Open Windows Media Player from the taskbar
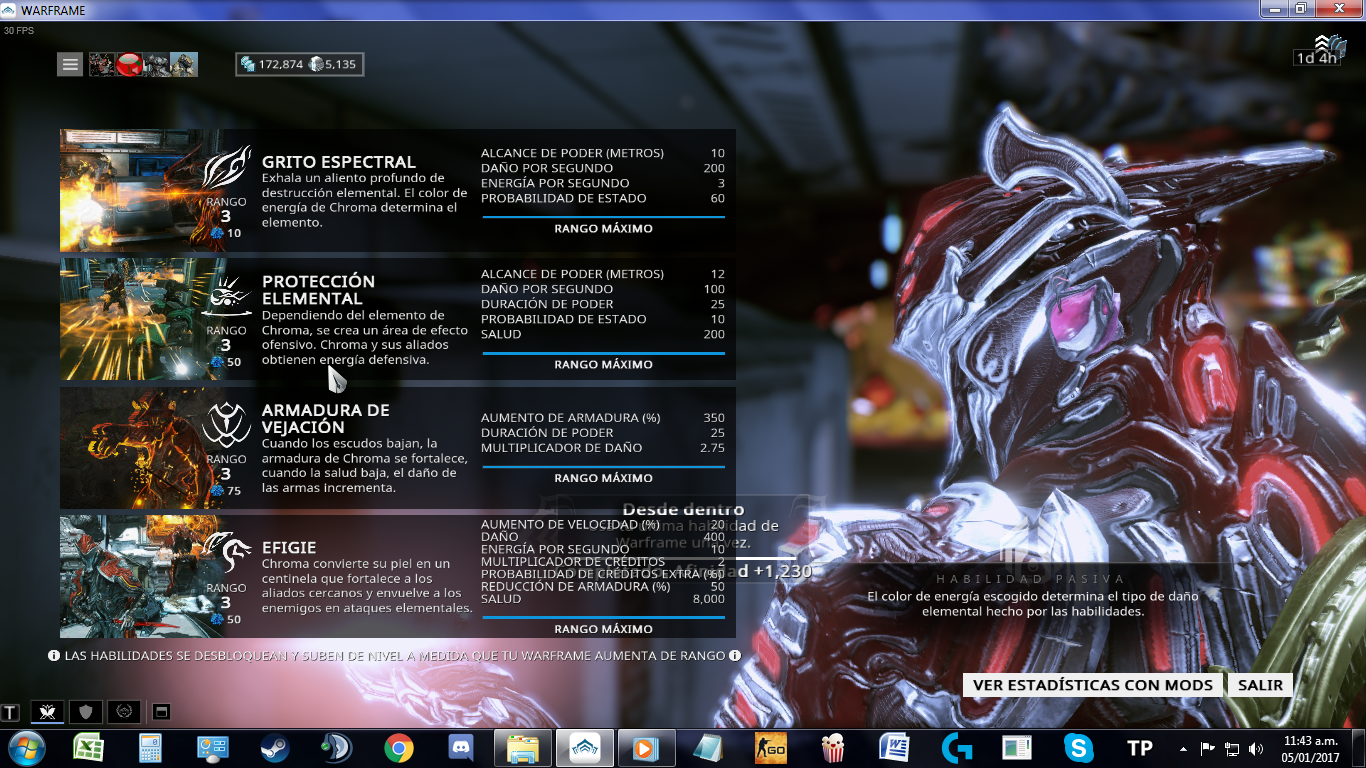Viewport: 1366px width, 768px height. click(x=646, y=748)
